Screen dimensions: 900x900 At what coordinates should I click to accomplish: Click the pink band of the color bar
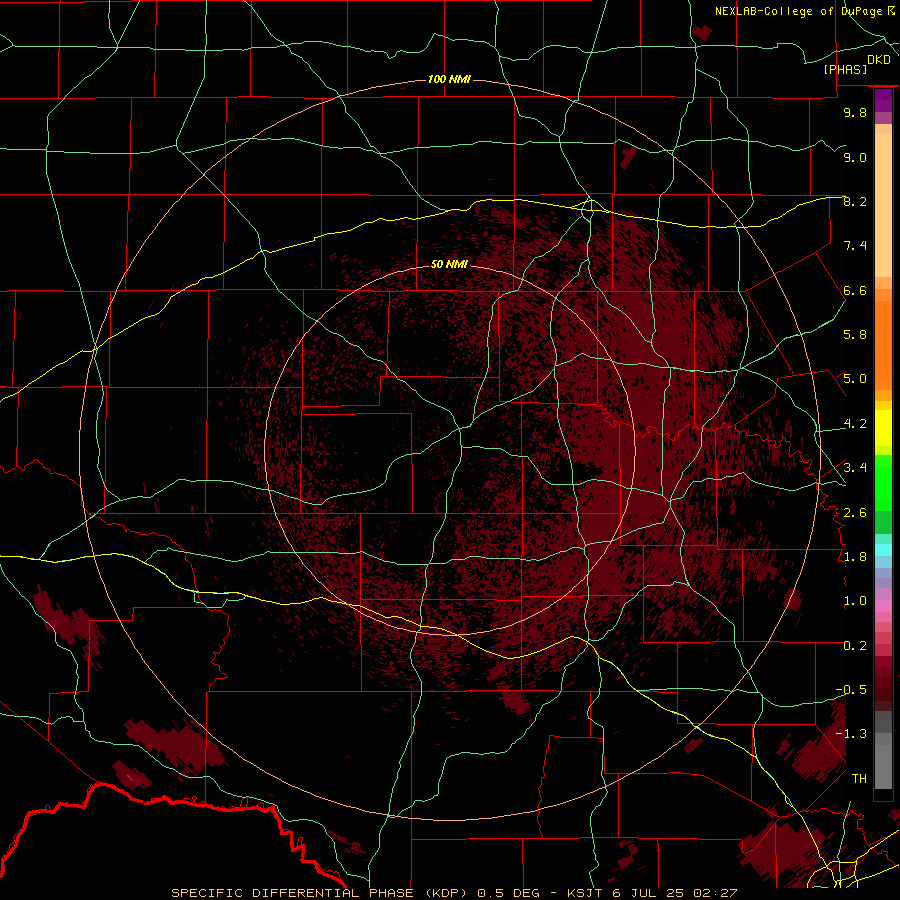[x=883, y=606]
